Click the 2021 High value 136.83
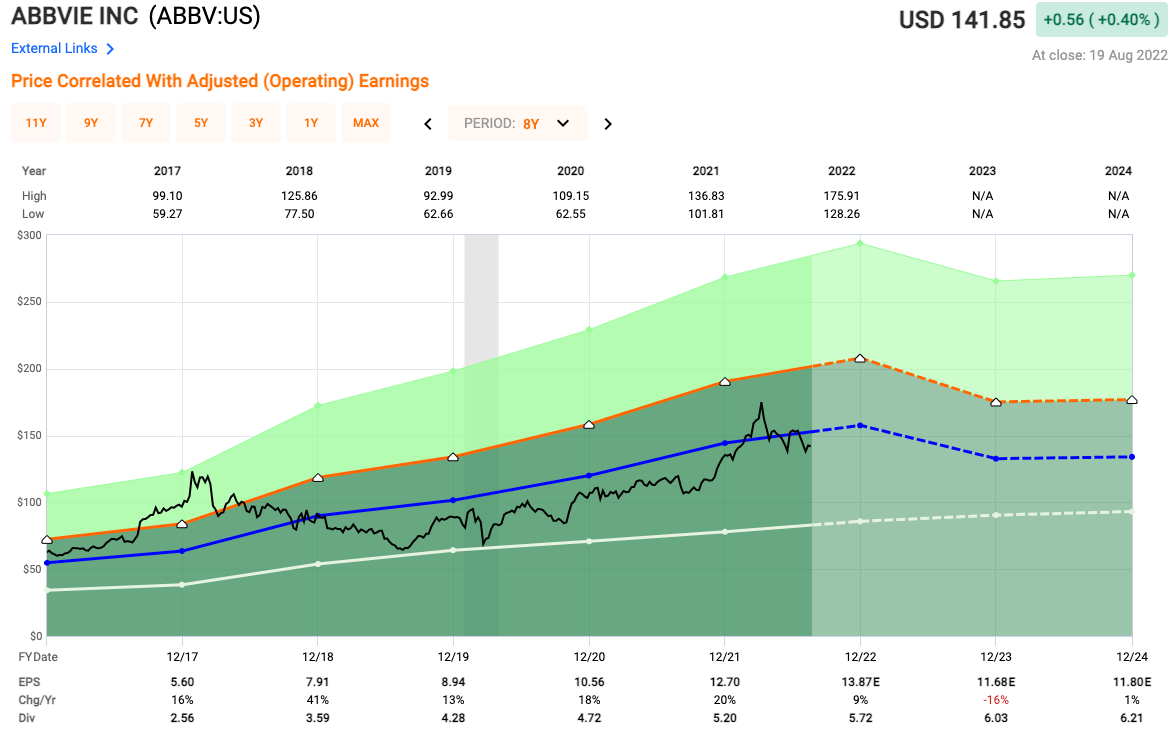The width and height of the screenshot is (1174, 730). (x=706, y=195)
